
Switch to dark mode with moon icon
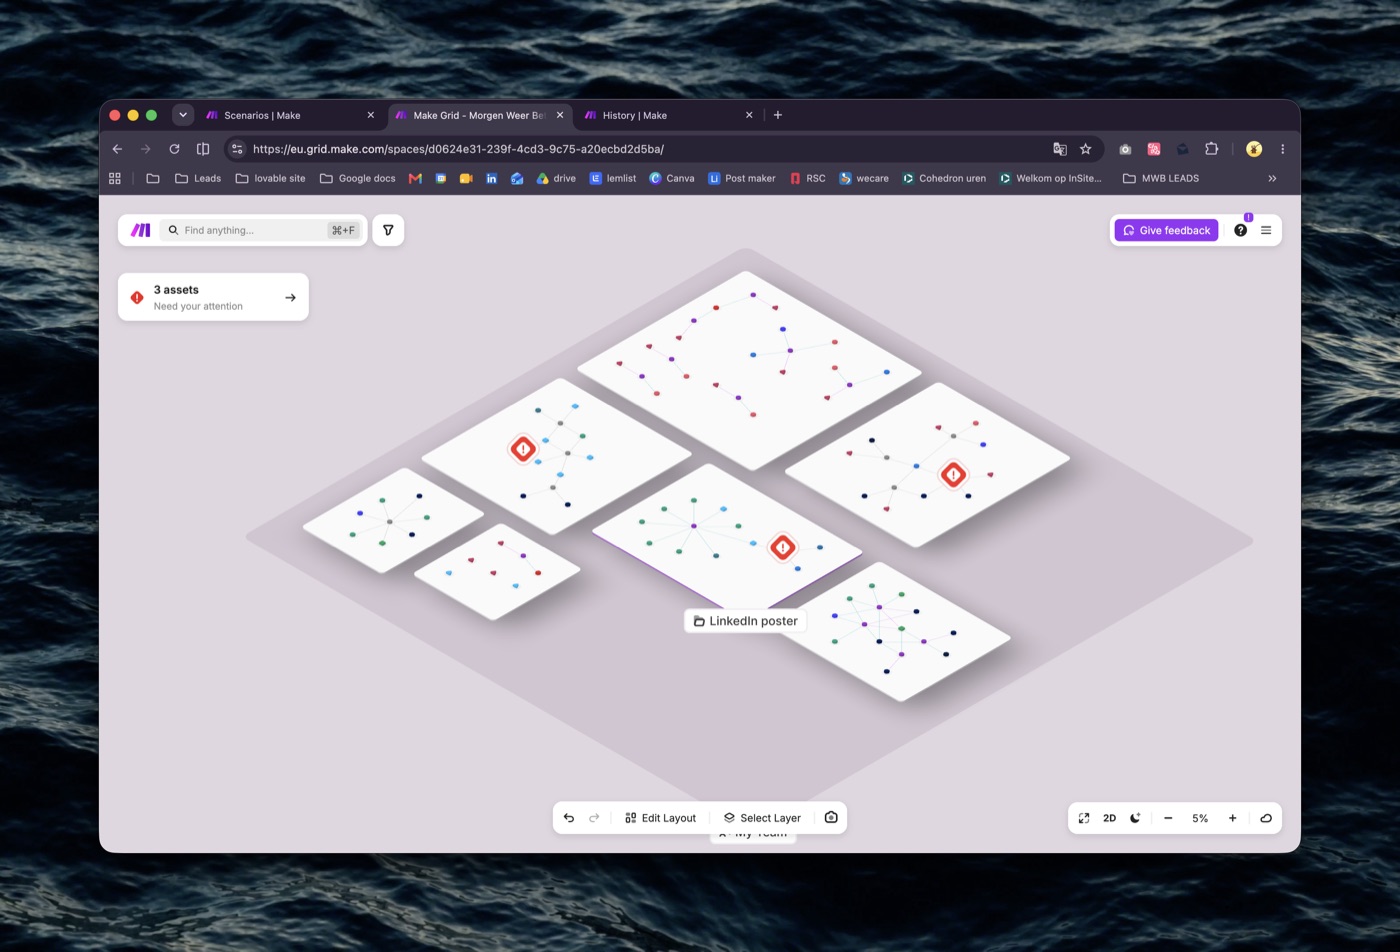point(1135,818)
